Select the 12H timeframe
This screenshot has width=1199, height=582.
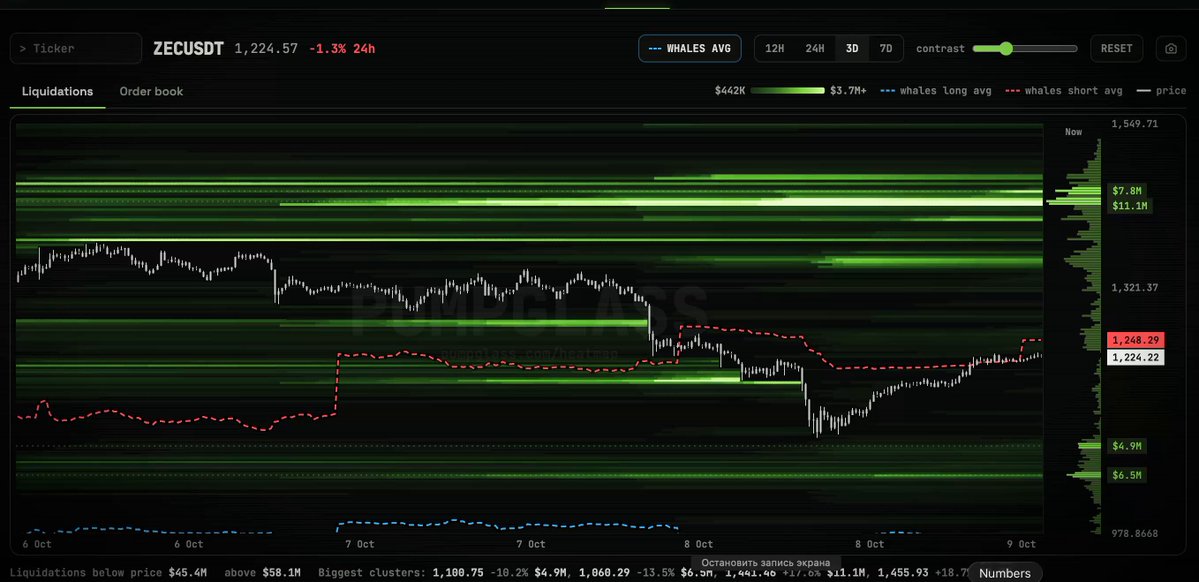pyautogui.click(x=775, y=48)
